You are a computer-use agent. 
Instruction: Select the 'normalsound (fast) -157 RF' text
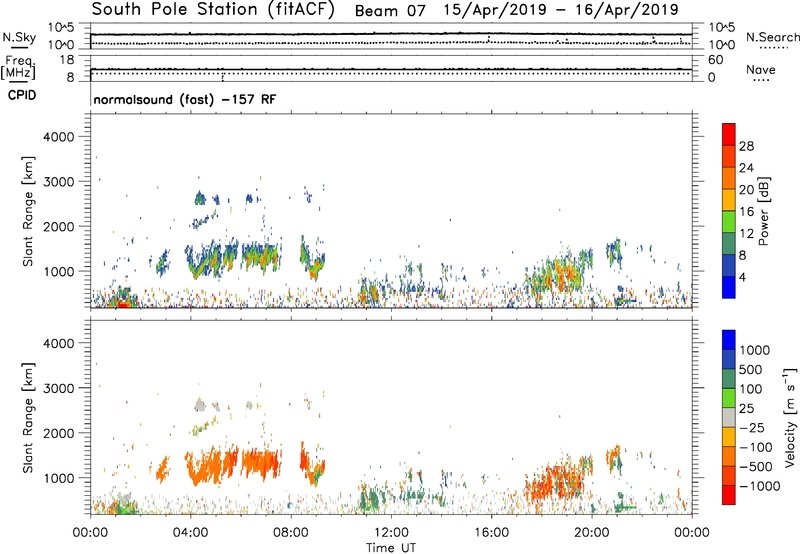click(185, 99)
